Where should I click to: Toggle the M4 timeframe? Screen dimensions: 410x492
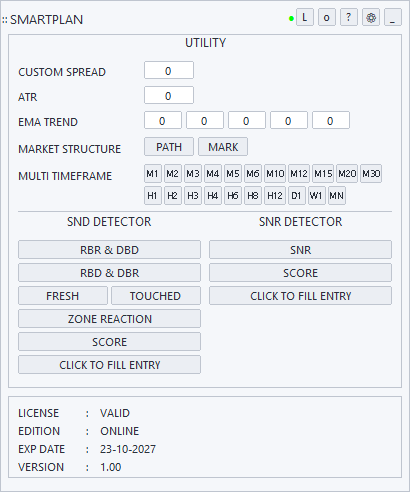213,173
